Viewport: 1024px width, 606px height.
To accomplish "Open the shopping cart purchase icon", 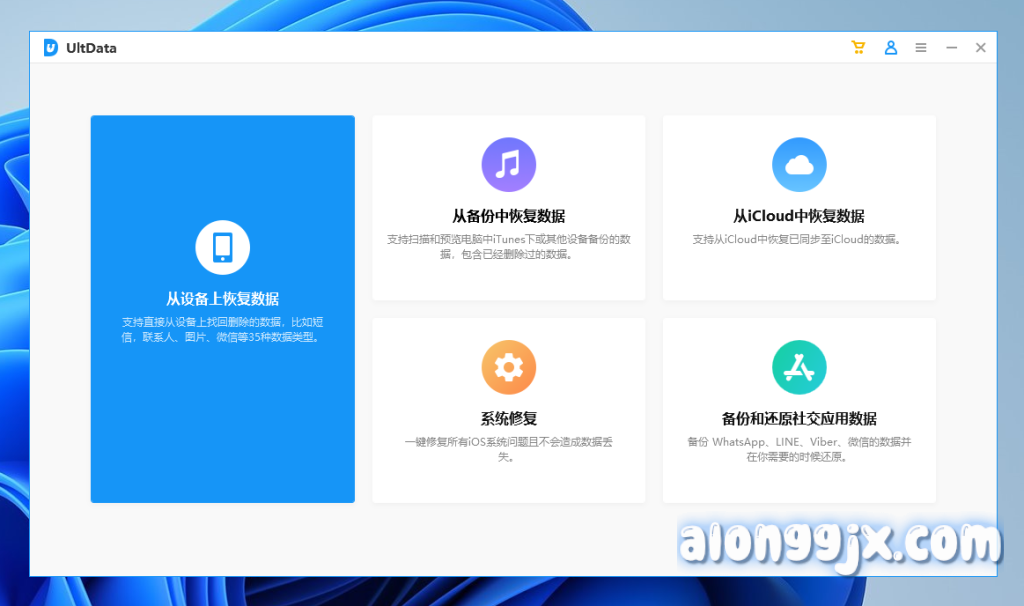I will pos(858,48).
